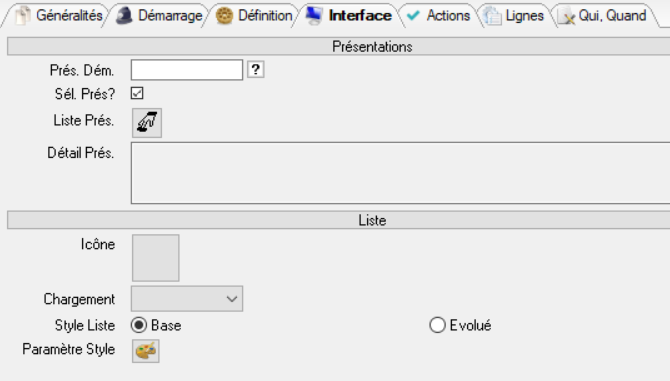
Task: Click the Démarrage tab icon
Action: coord(124,16)
